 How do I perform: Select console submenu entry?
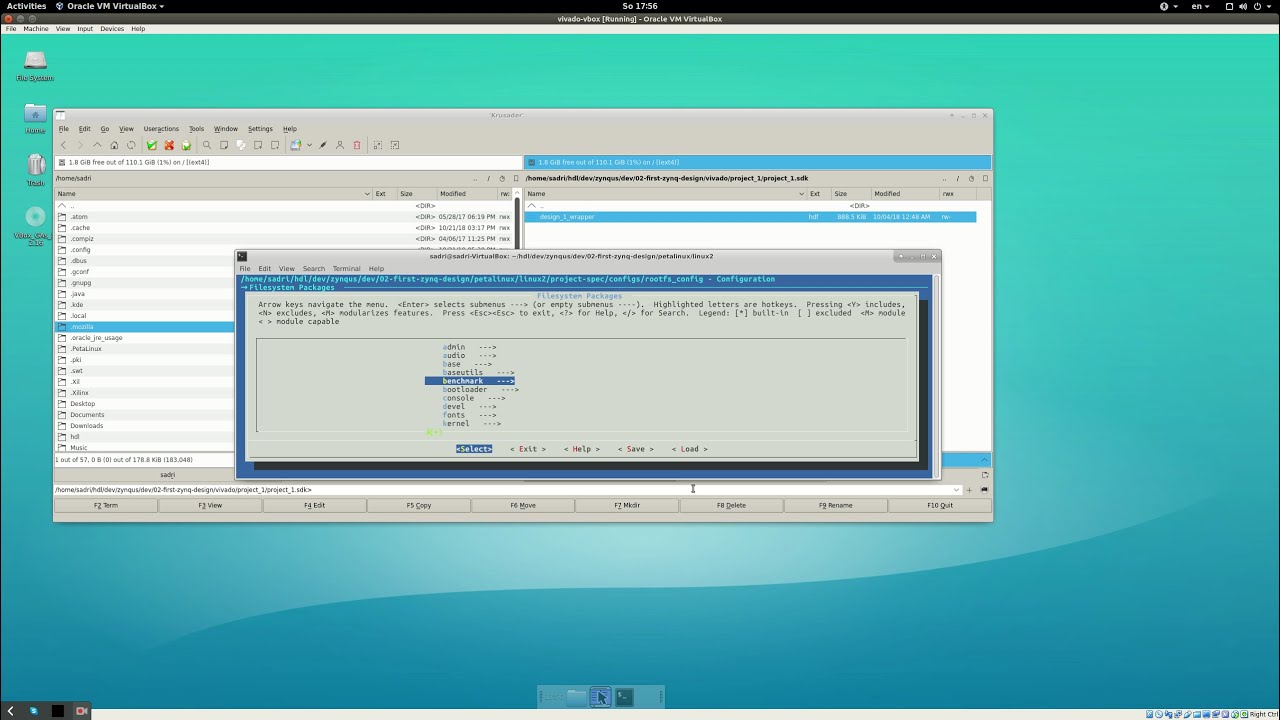(473, 398)
